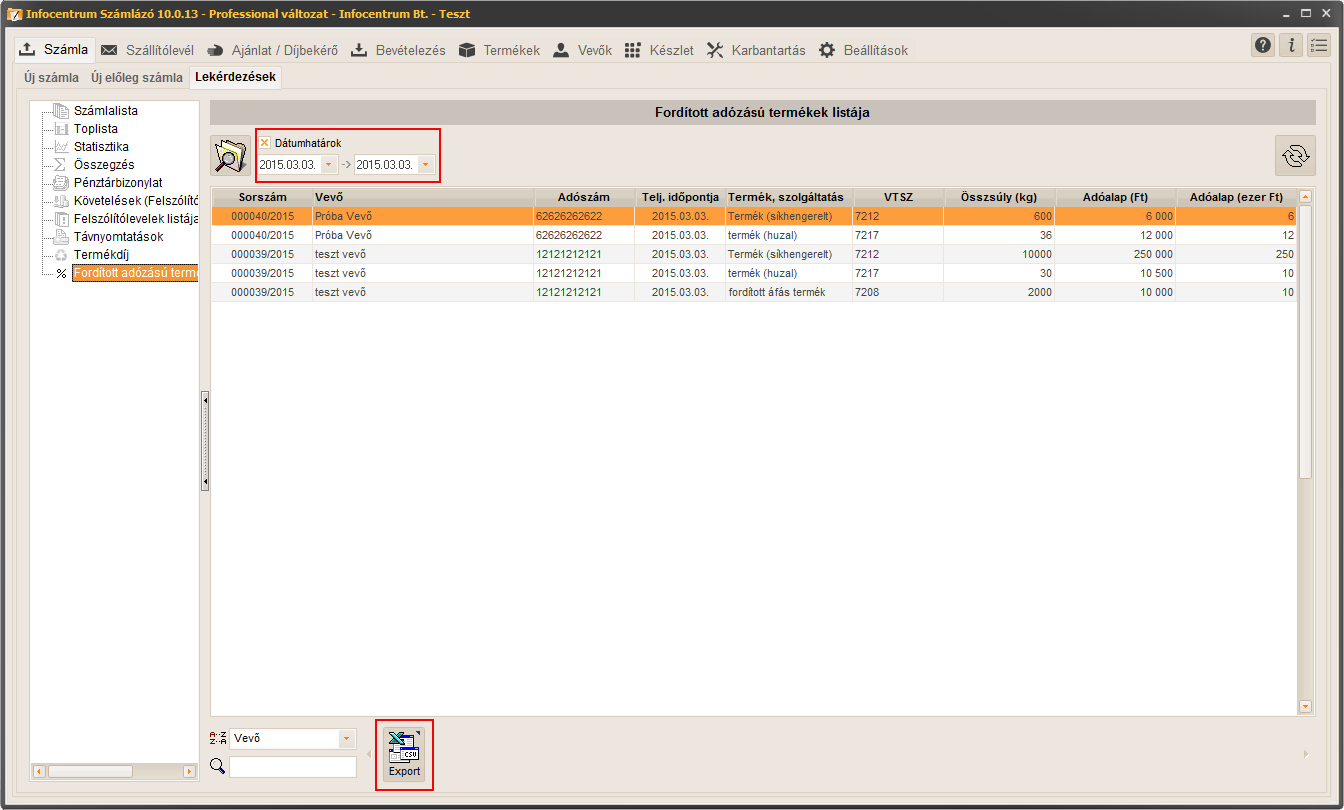Click the folder search query icon
Viewport: 1344px width, 810px height.
(x=231, y=156)
